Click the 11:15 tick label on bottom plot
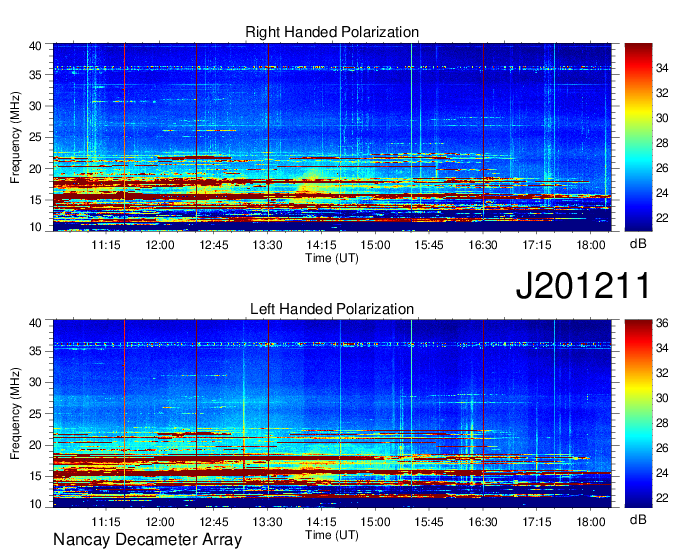 106,522
